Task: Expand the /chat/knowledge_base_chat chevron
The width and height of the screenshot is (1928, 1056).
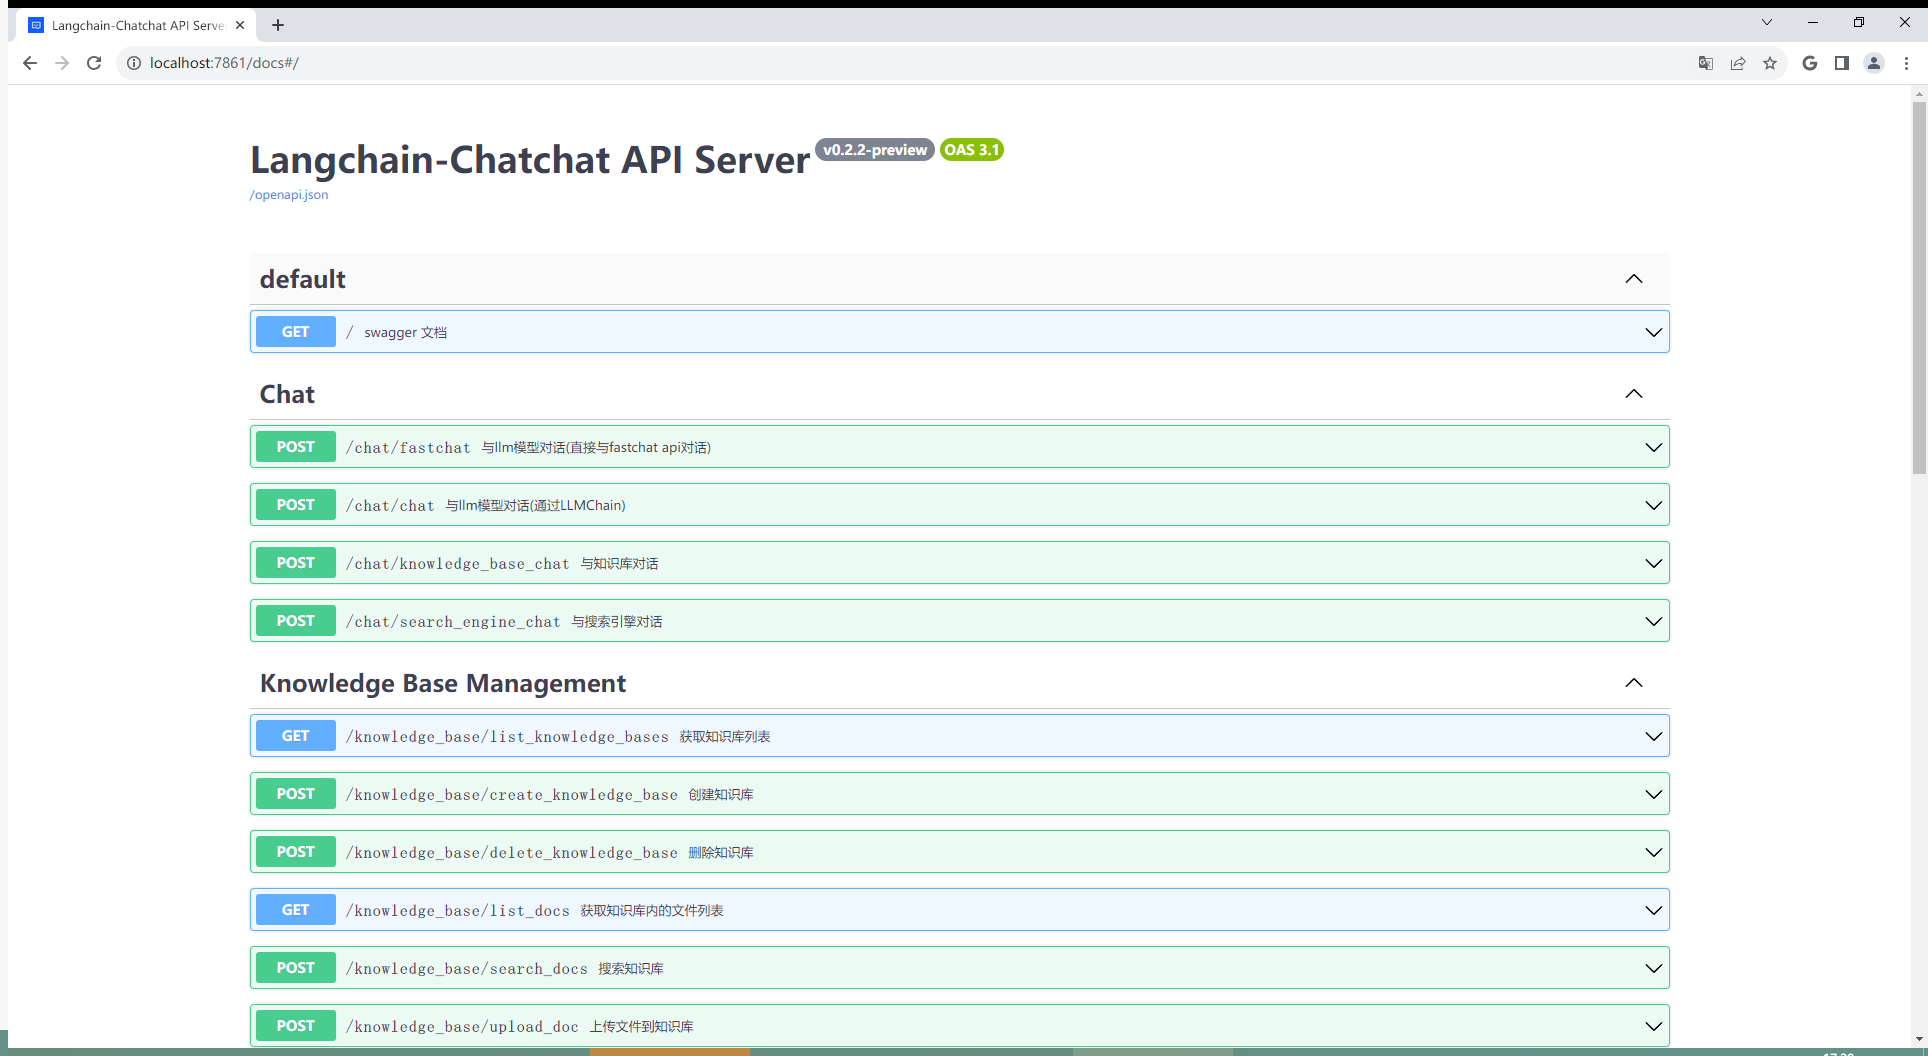Action: tap(1654, 563)
